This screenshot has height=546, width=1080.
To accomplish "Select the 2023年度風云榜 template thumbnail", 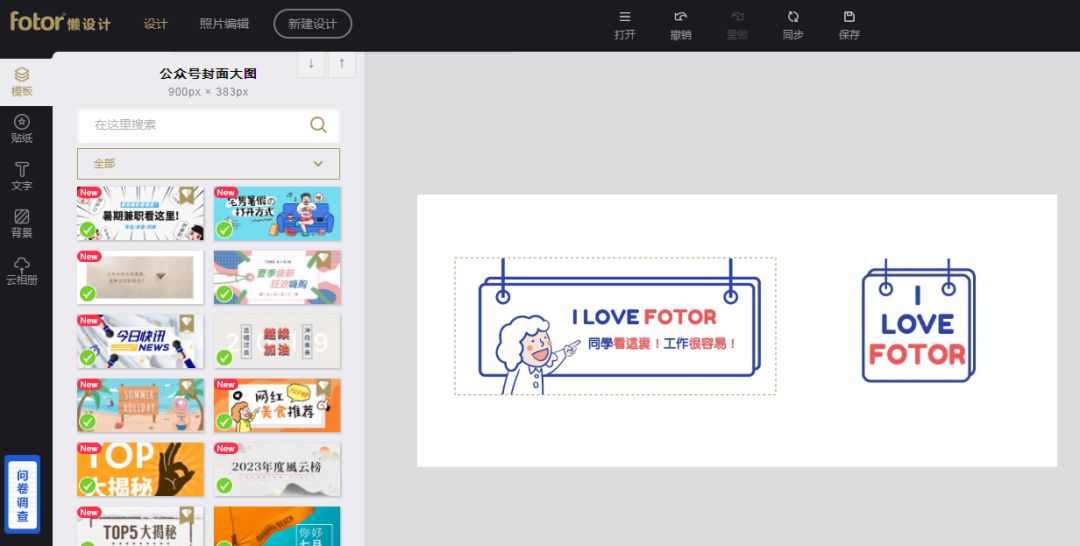I will [x=277, y=470].
